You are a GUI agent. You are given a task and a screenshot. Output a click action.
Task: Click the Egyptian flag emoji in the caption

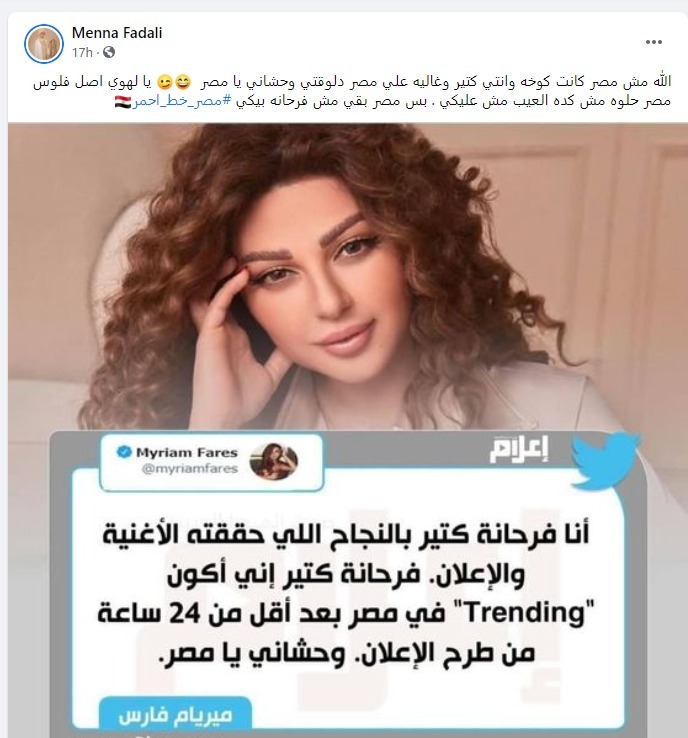pos(123,101)
